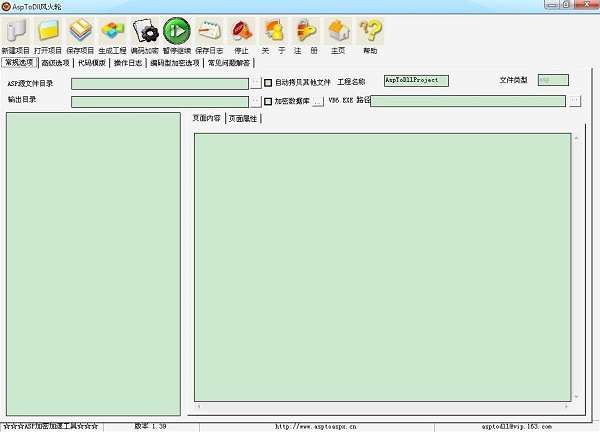The width and height of the screenshot is (600, 432).
Task: Click the AspToDll title bar app icon
Action: coord(6,7)
